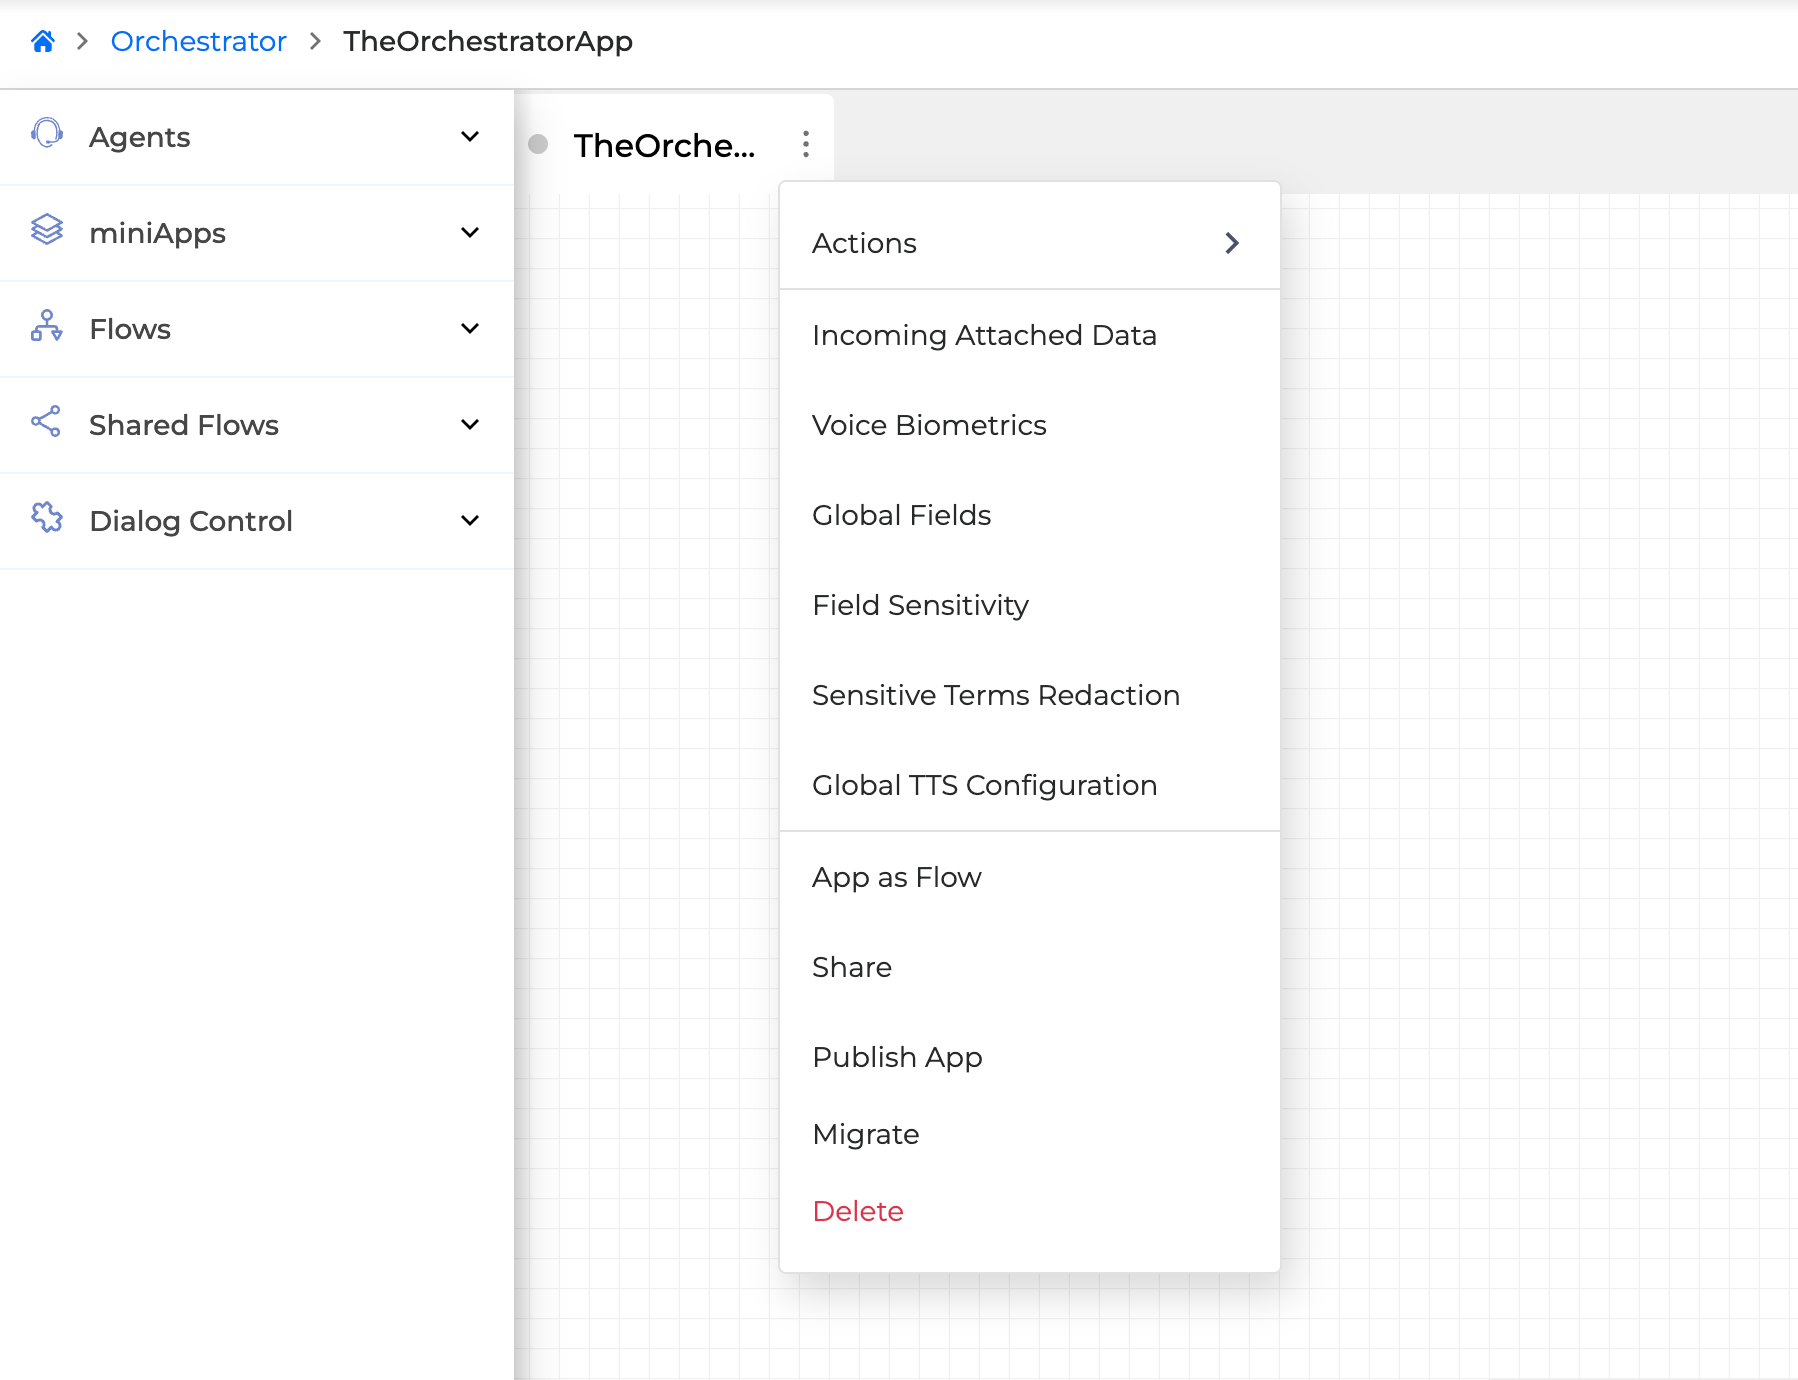Screen dimensions: 1798x1380
Task: Click the home icon in the breadcrumb
Action: point(42,40)
